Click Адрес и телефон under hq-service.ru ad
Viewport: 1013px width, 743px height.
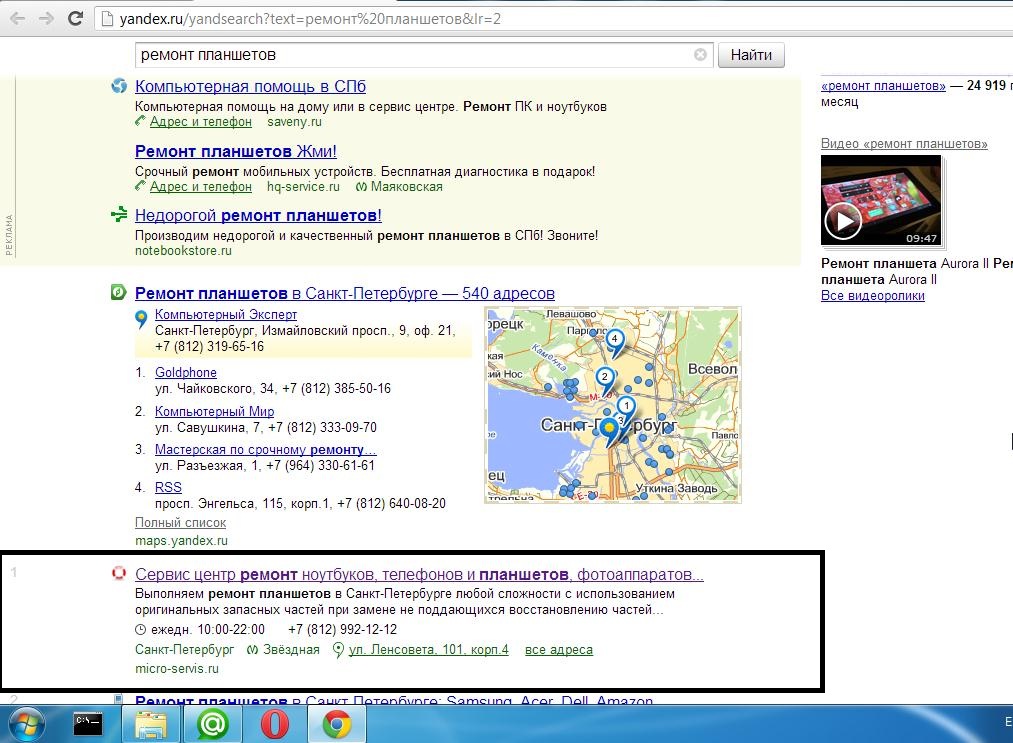click(201, 187)
